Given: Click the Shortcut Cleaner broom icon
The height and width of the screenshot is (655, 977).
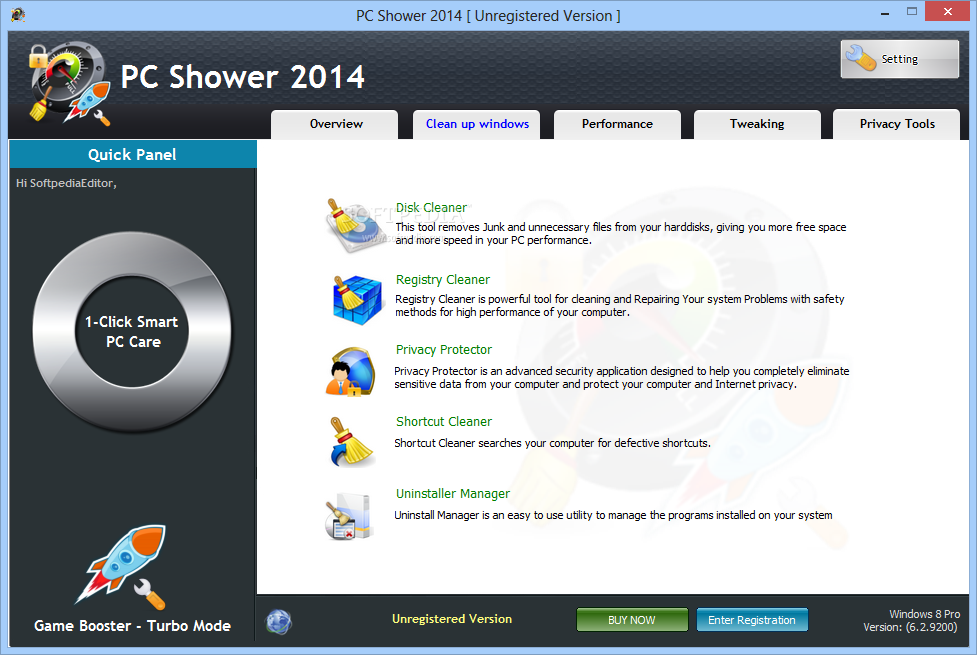Looking at the screenshot, I should [x=351, y=442].
